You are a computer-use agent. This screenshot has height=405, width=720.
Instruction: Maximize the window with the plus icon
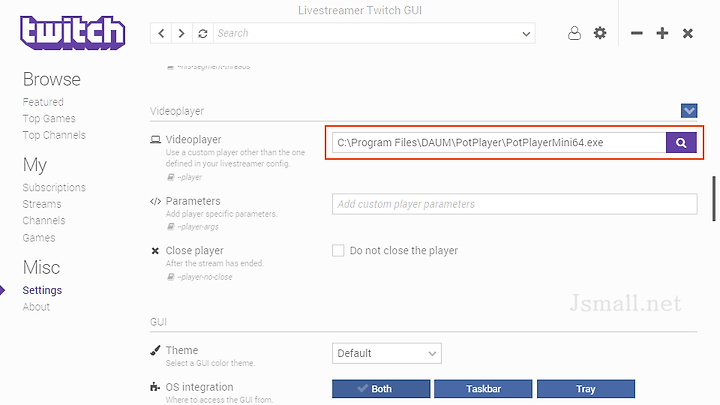click(x=662, y=33)
